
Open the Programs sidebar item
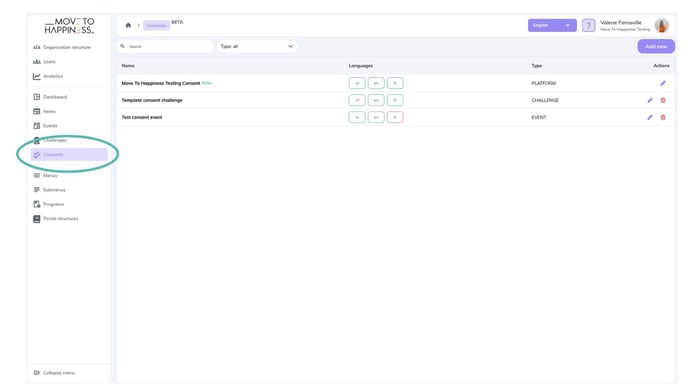coord(49,204)
